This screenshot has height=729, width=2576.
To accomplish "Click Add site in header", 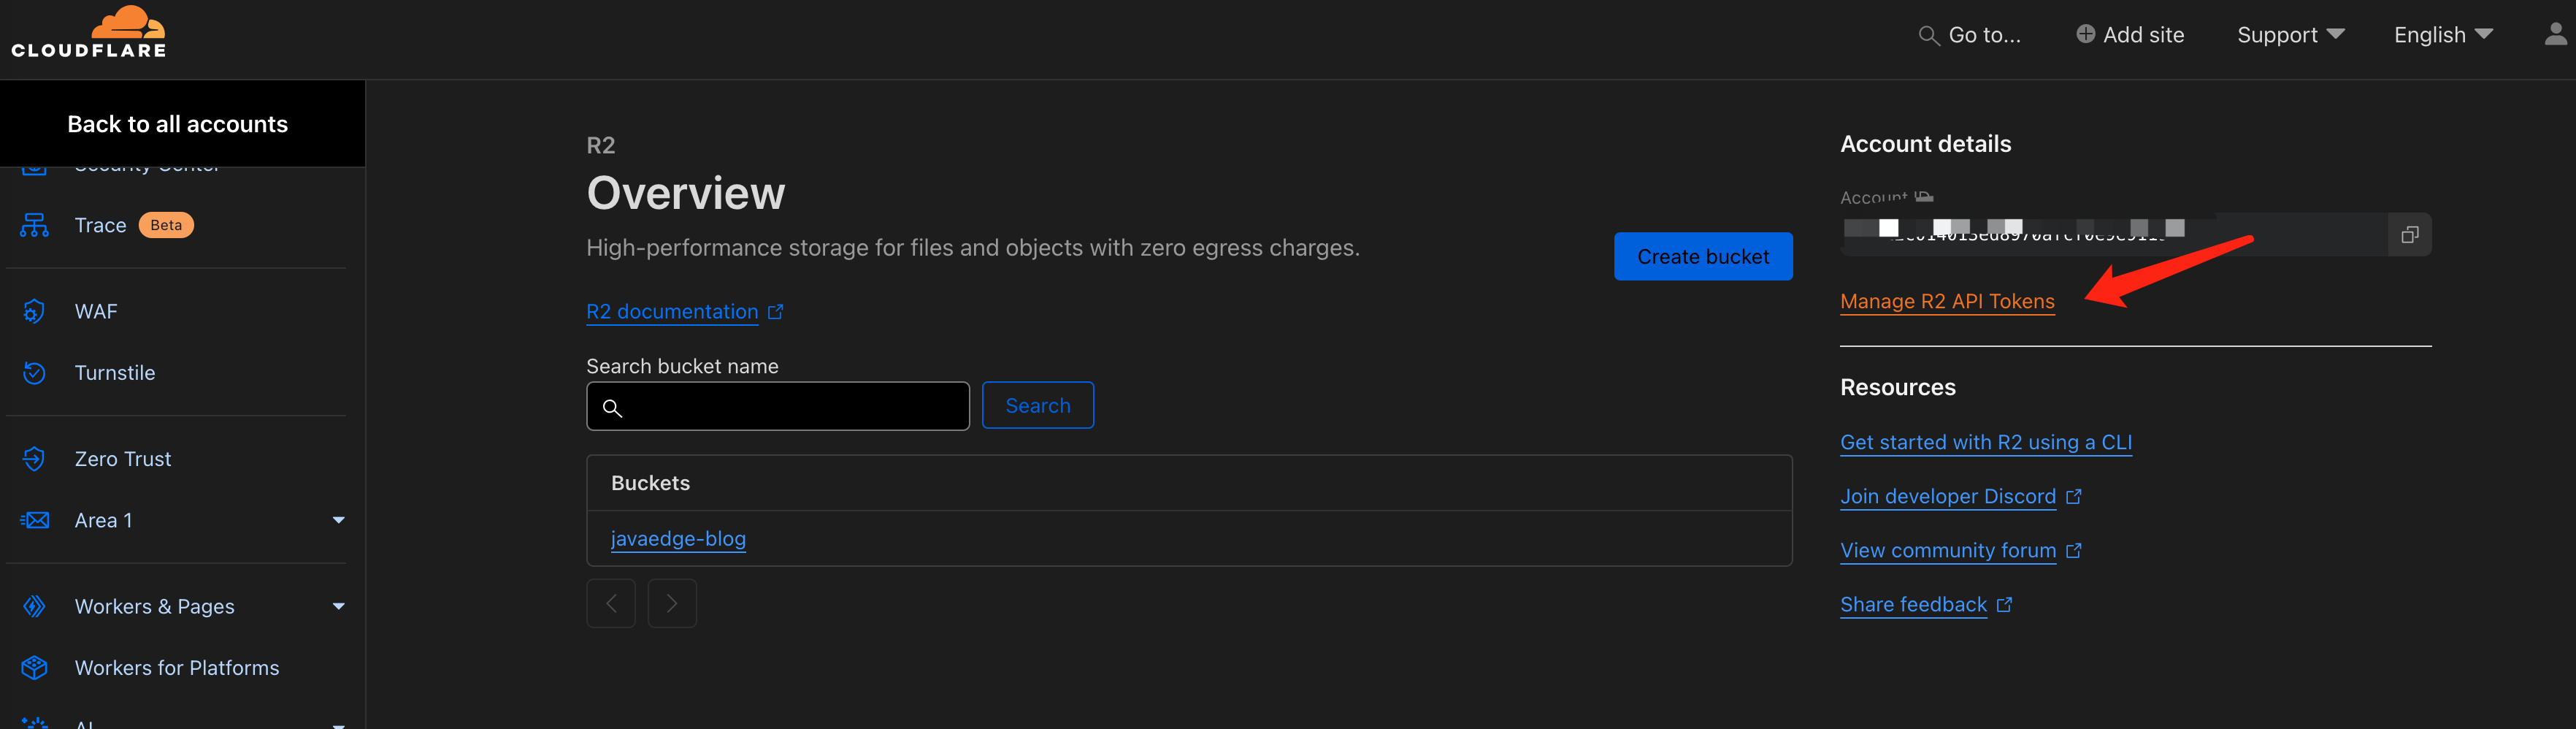I will (x=2130, y=35).
